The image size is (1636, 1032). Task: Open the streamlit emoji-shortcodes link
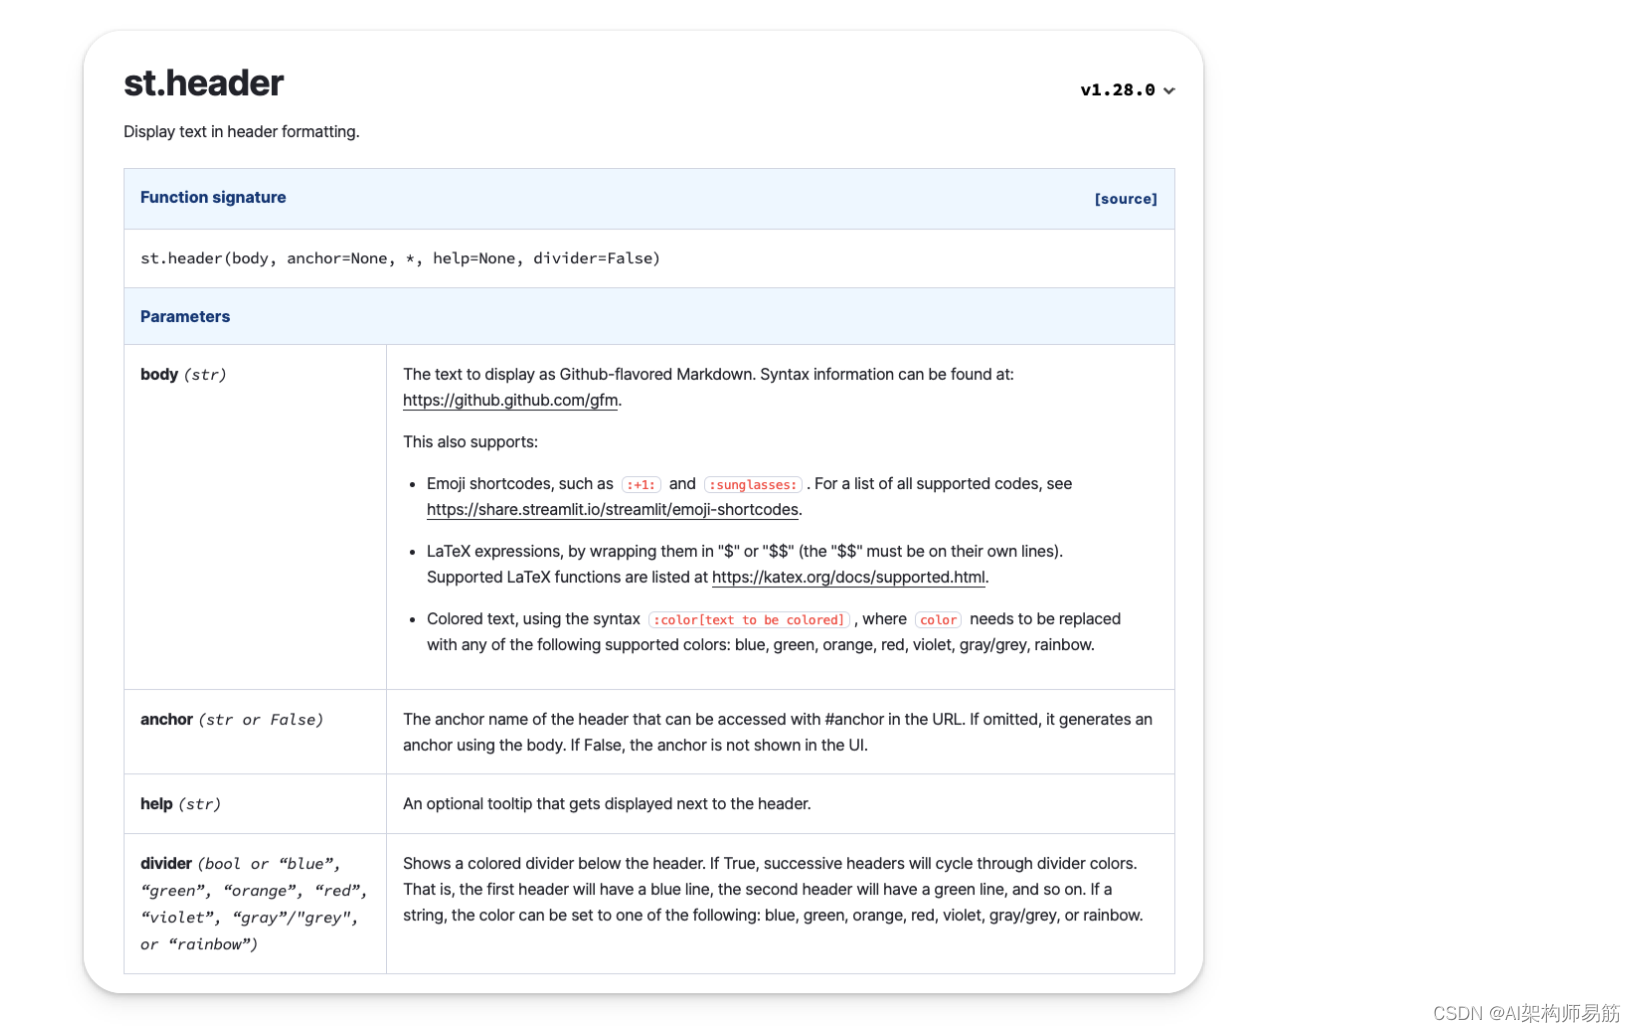pos(612,510)
